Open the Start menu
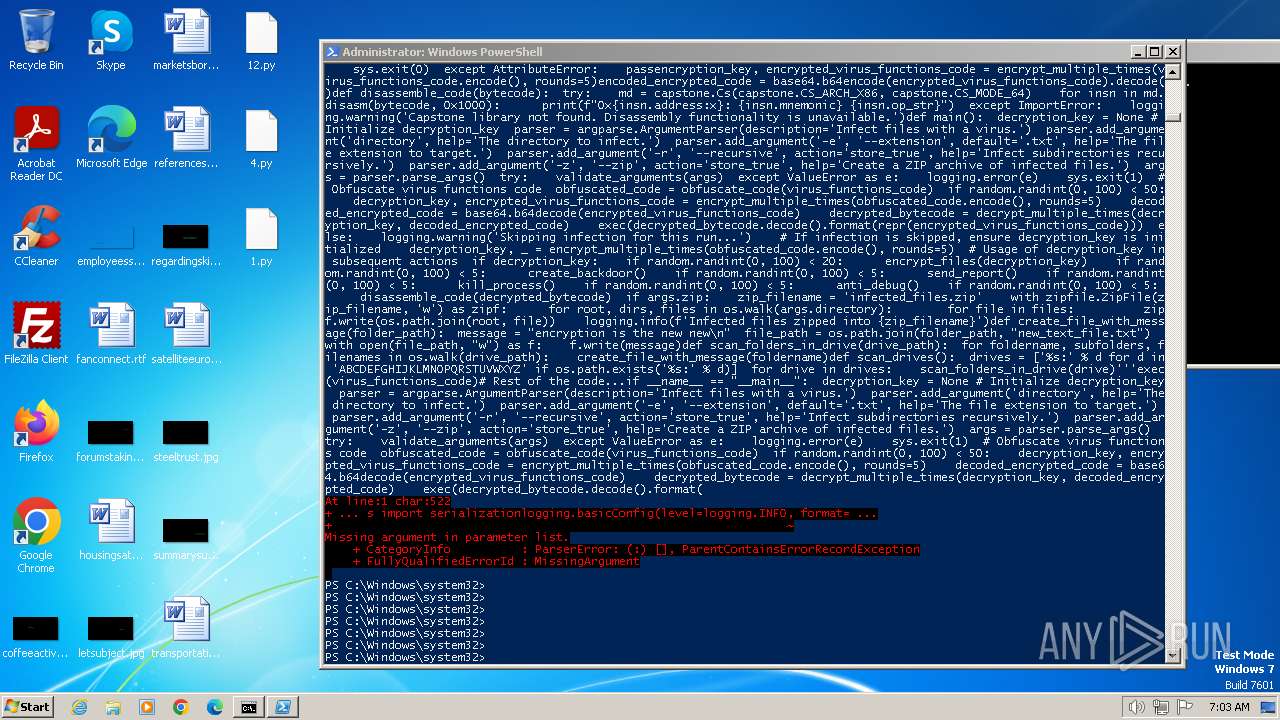The height and width of the screenshot is (720, 1280). tap(27, 706)
